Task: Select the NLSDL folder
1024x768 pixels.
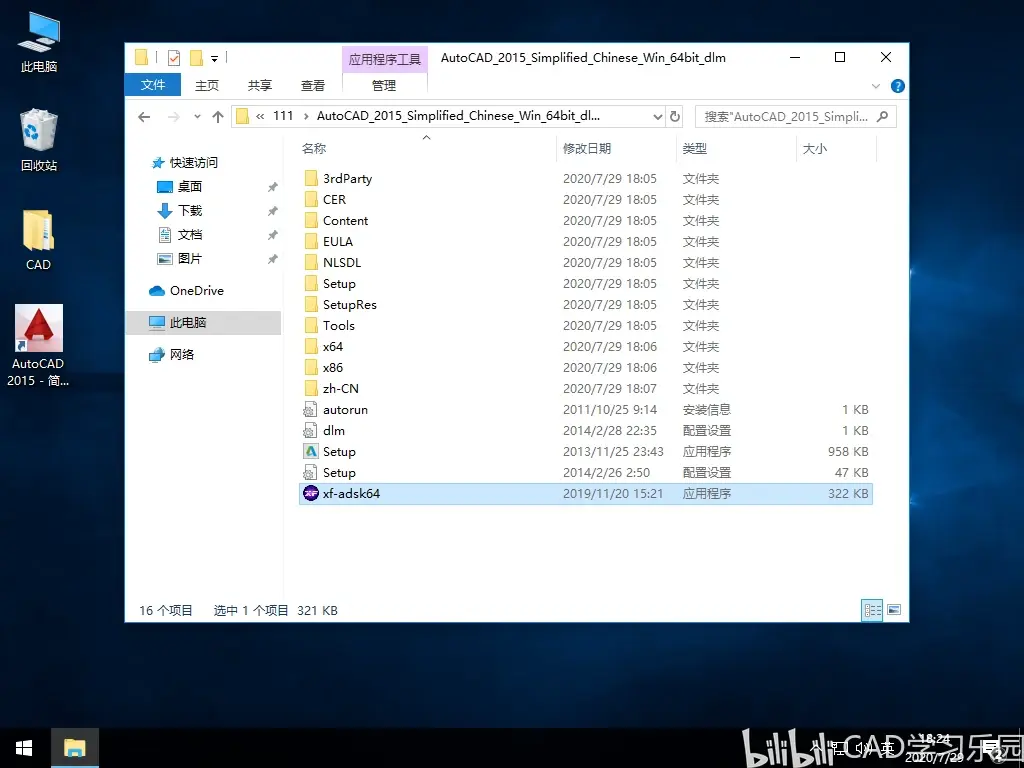Action: tap(585, 263)
